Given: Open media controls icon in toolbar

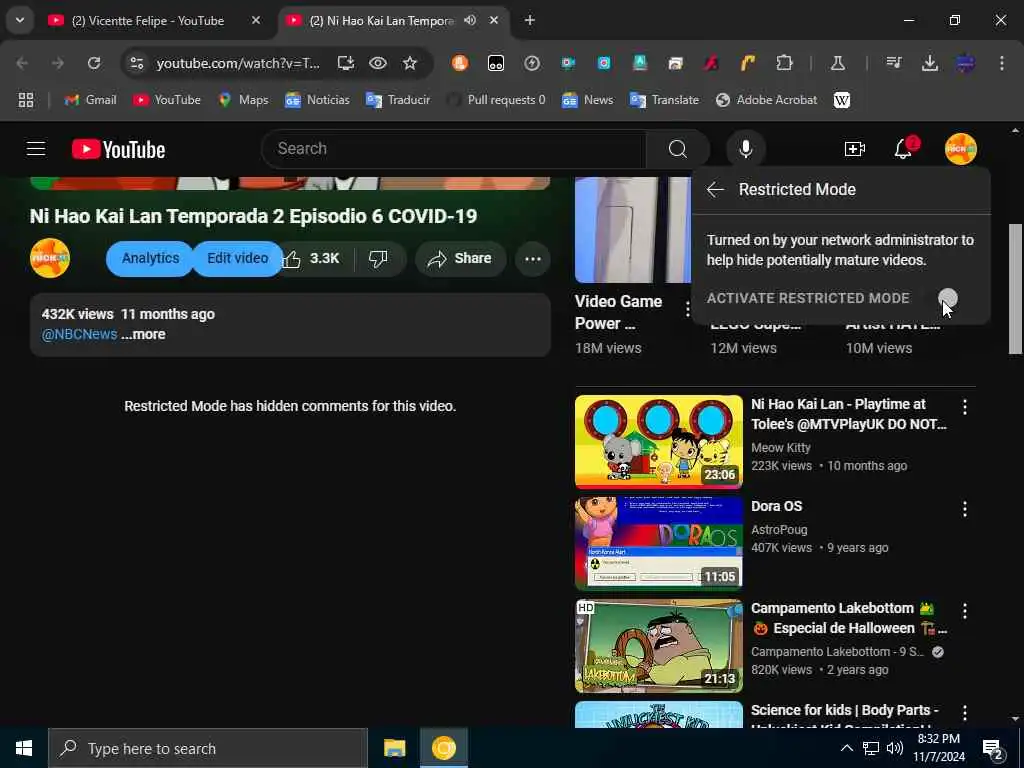Looking at the screenshot, I should (x=894, y=63).
